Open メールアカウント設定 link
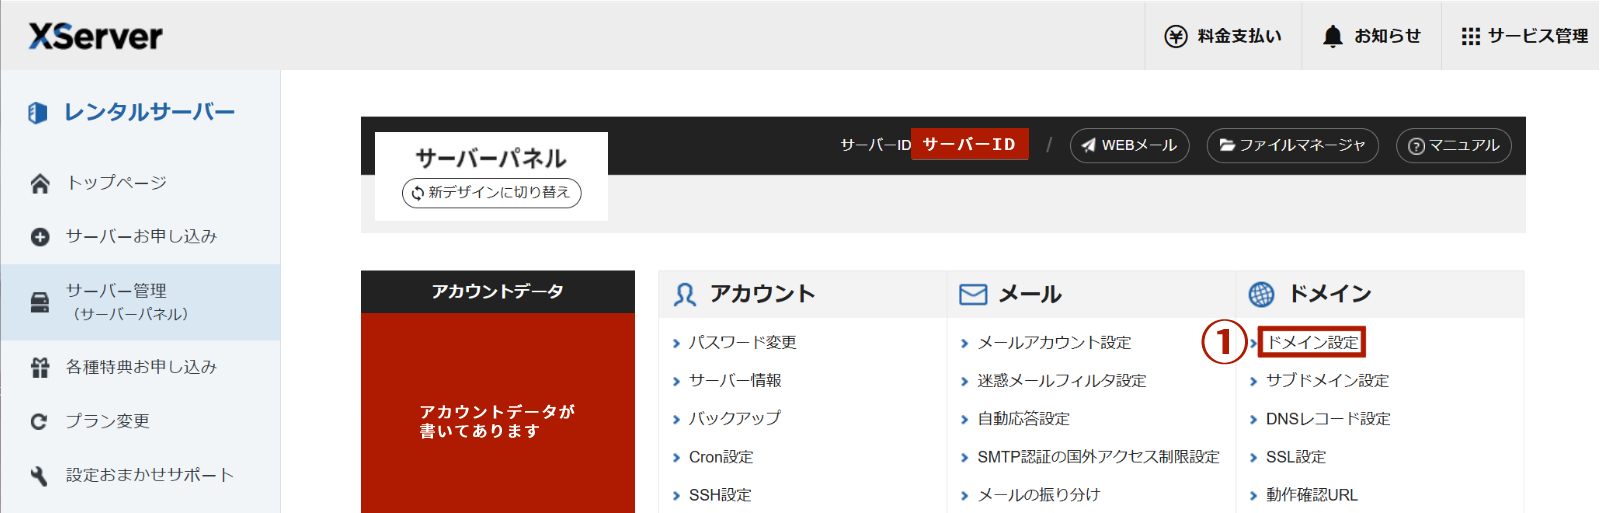Image resolution: width=1600 pixels, height=513 pixels. [x=1054, y=343]
